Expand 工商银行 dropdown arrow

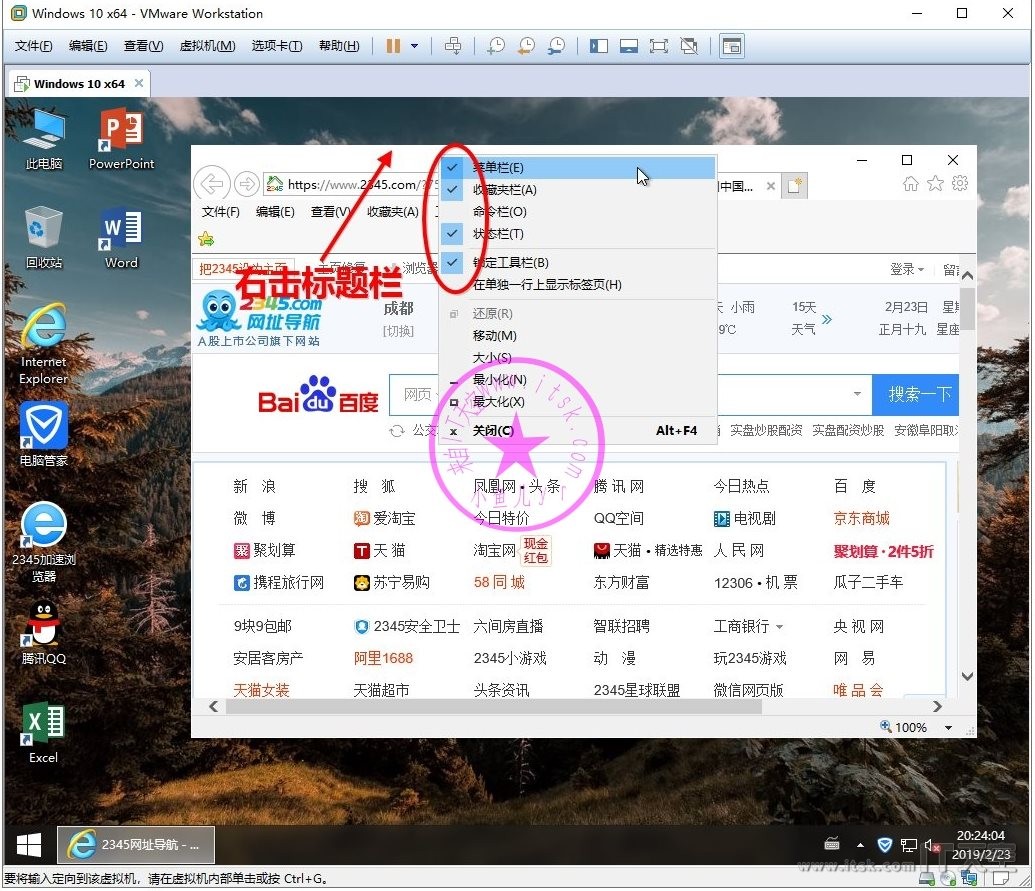(x=780, y=626)
